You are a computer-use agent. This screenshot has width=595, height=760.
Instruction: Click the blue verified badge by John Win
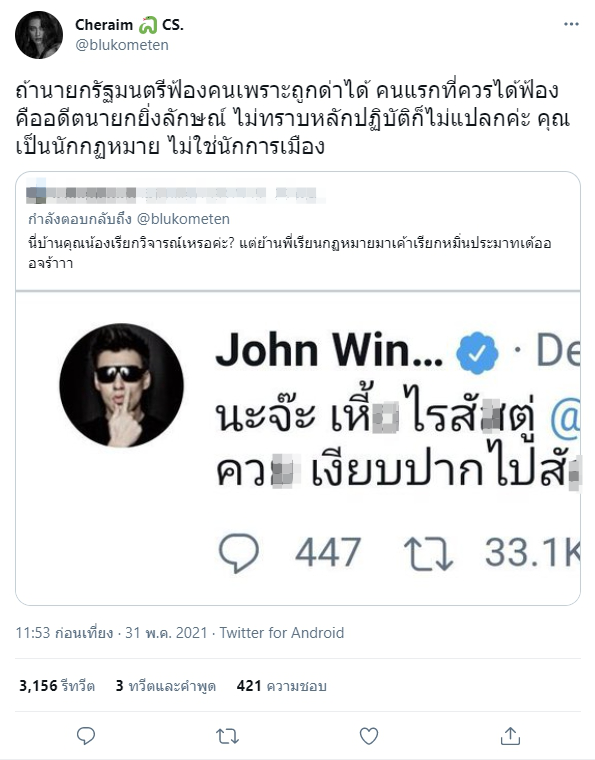(x=477, y=352)
